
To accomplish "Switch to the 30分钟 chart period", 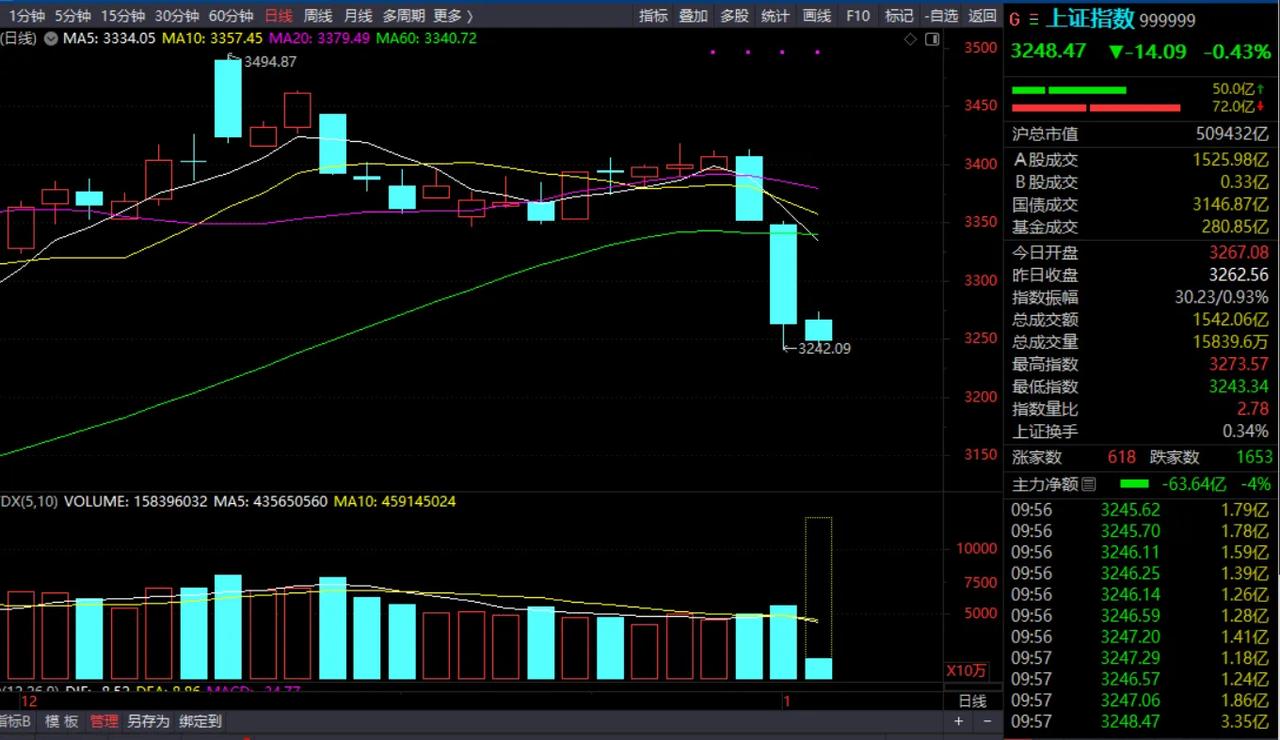I will (x=177, y=16).
